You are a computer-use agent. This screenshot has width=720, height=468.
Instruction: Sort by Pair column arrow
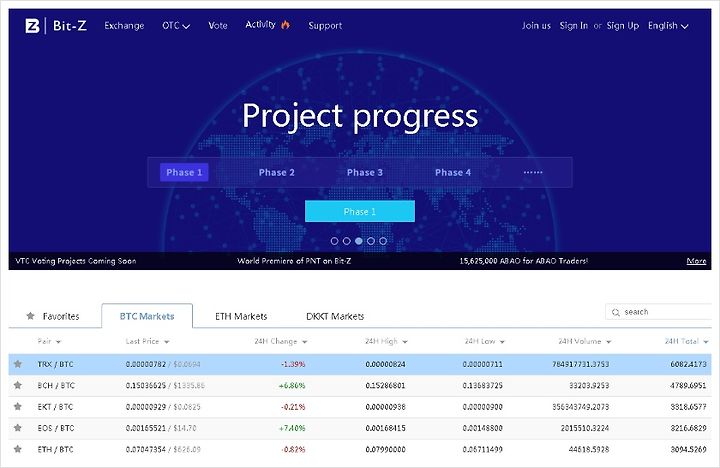[58, 342]
